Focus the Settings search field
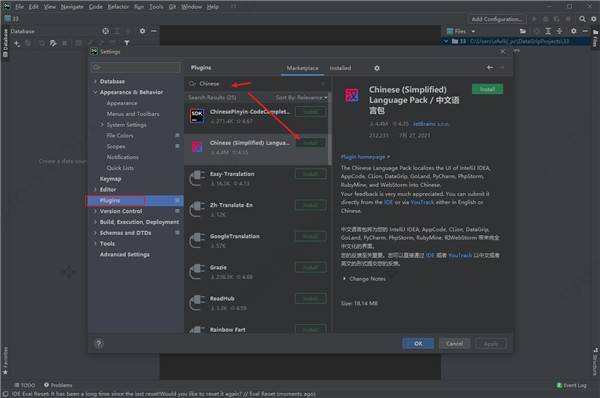 tap(135, 67)
